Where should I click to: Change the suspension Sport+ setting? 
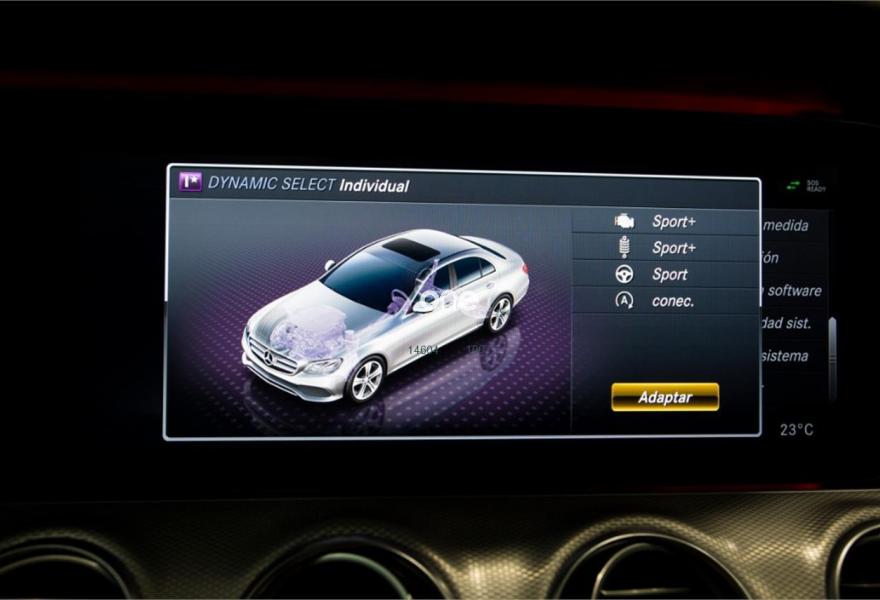(x=674, y=248)
